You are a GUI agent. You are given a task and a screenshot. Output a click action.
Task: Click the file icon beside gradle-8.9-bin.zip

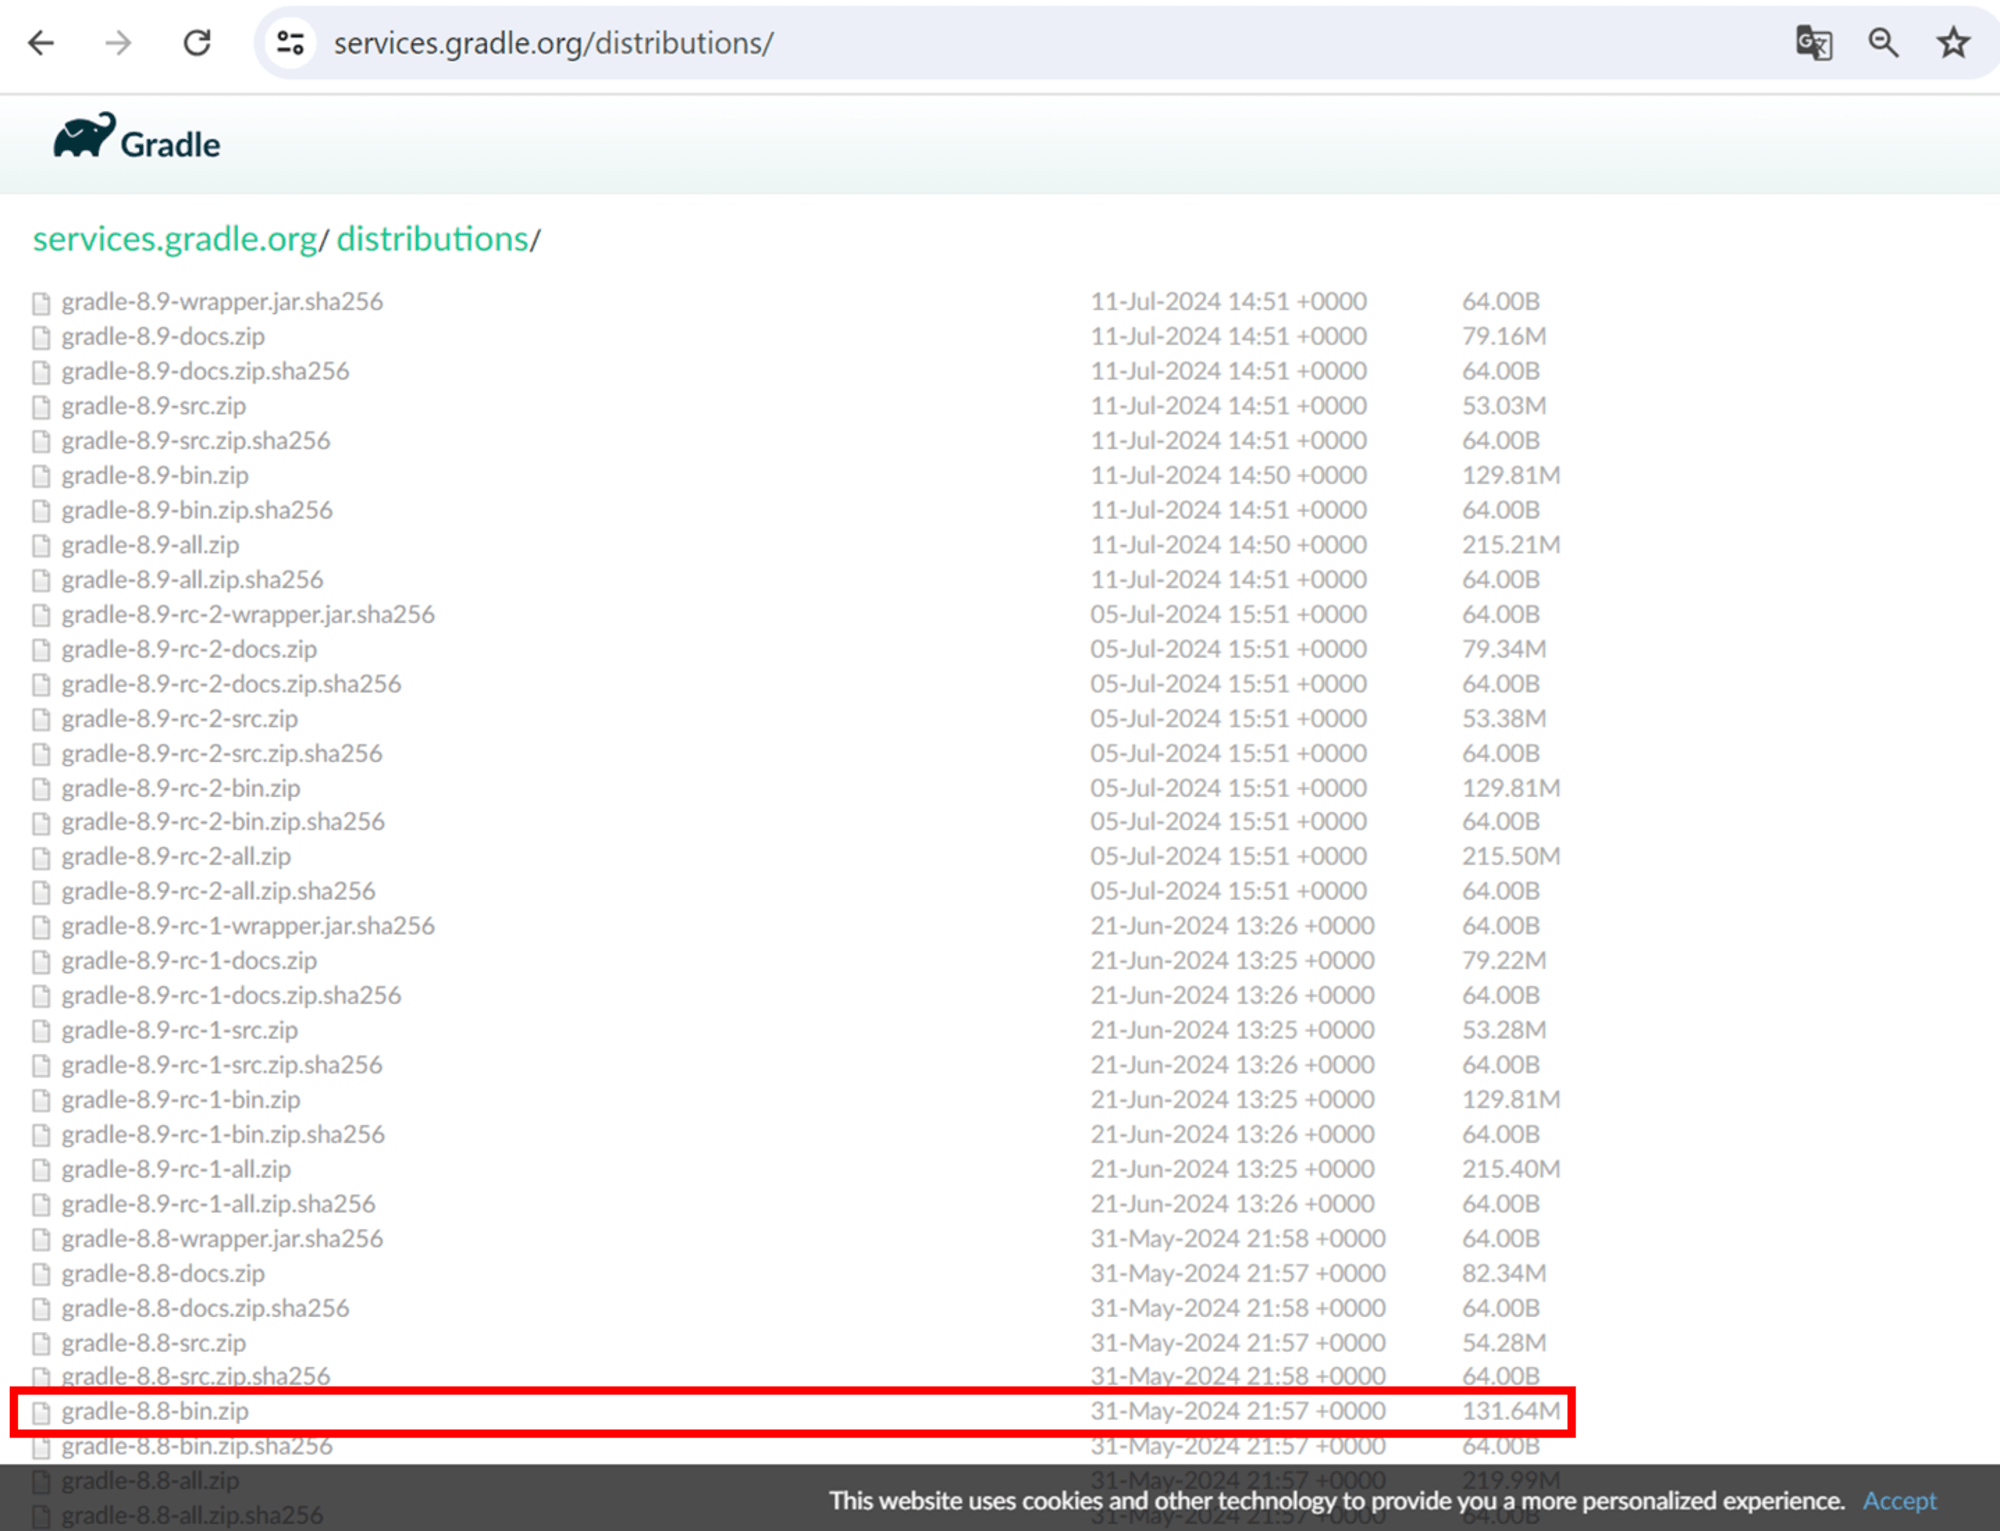(x=41, y=476)
